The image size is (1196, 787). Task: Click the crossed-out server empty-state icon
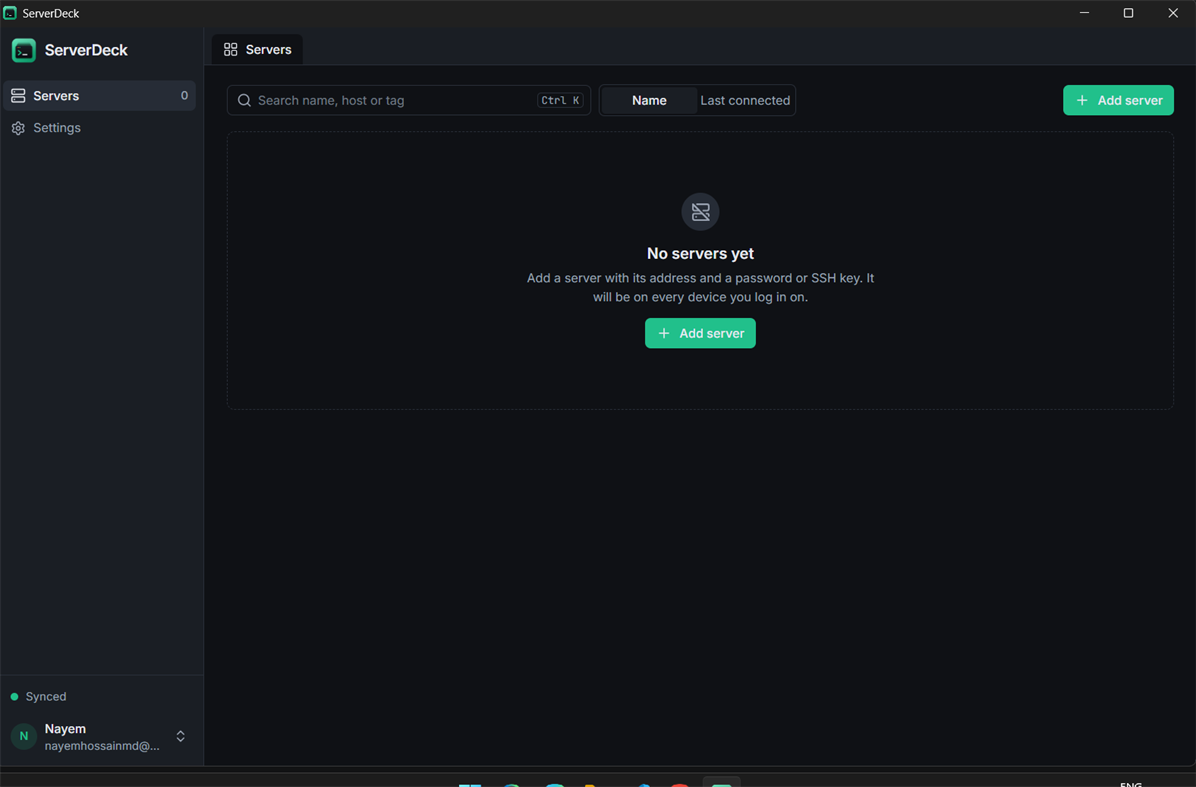click(700, 212)
